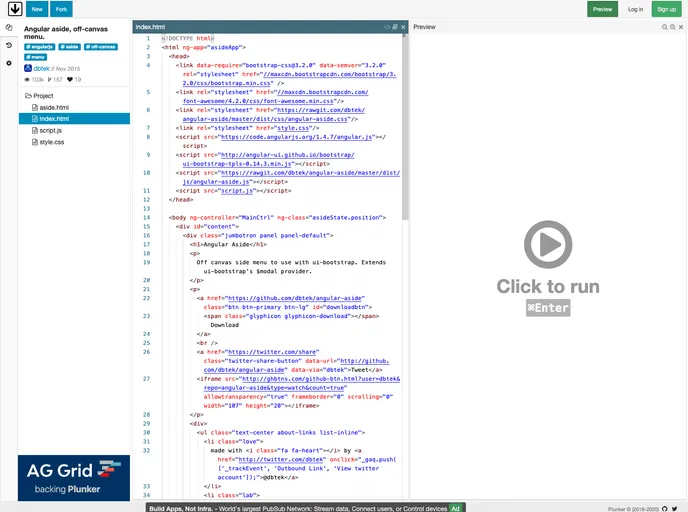Select index.html in the file tree

tap(74, 118)
